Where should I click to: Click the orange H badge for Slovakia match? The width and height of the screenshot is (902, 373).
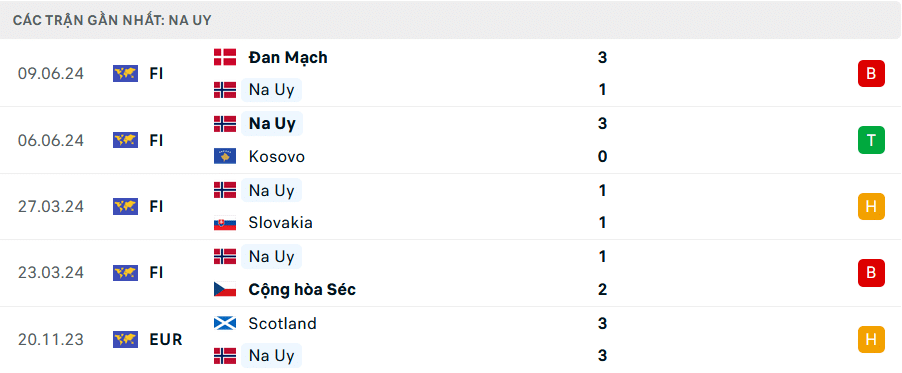pyautogui.click(x=872, y=207)
